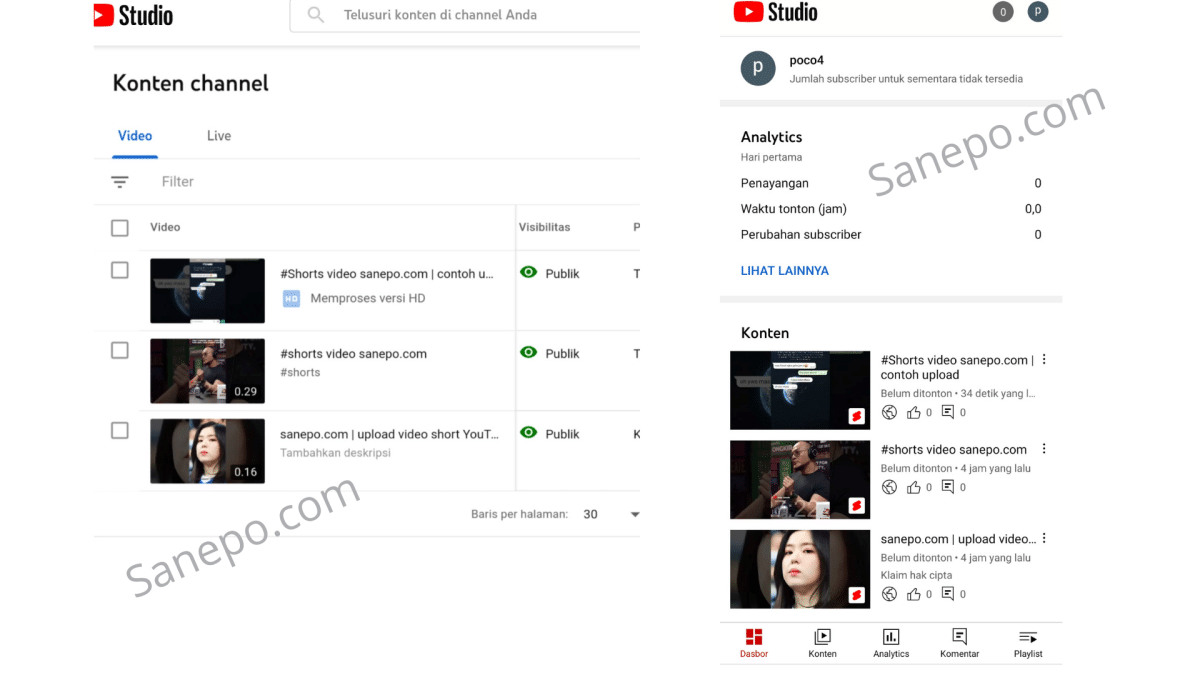
Task: Click Shorts badge on 'contoh upload' thumbnail
Action: pos(857,416)
